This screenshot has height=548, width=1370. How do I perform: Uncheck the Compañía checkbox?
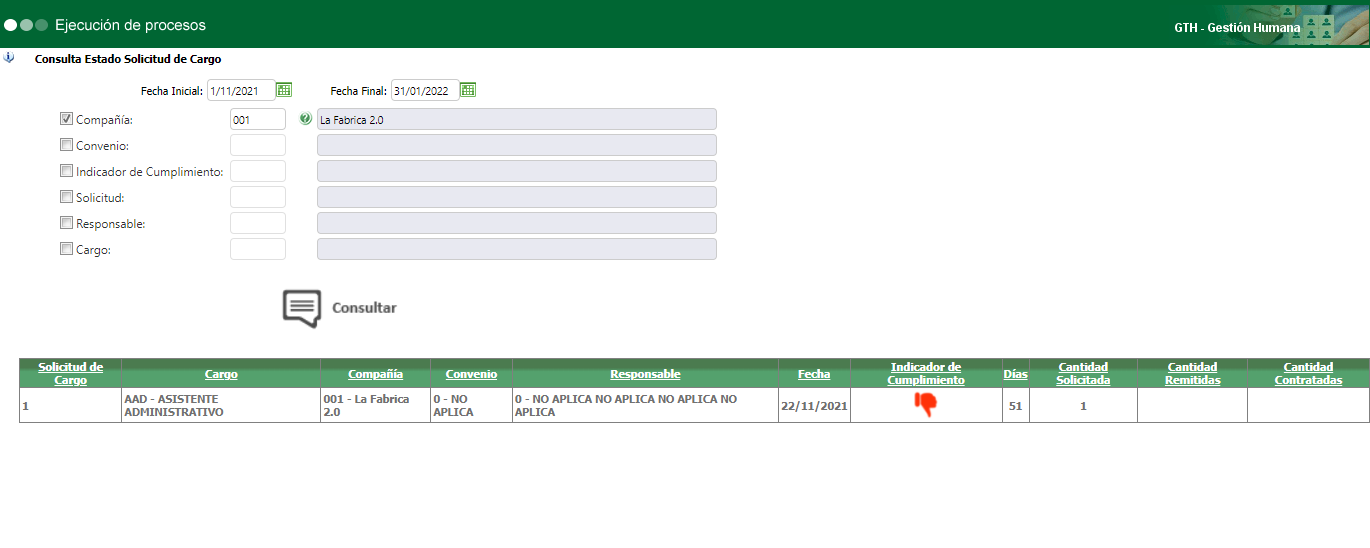pos(67,119)
